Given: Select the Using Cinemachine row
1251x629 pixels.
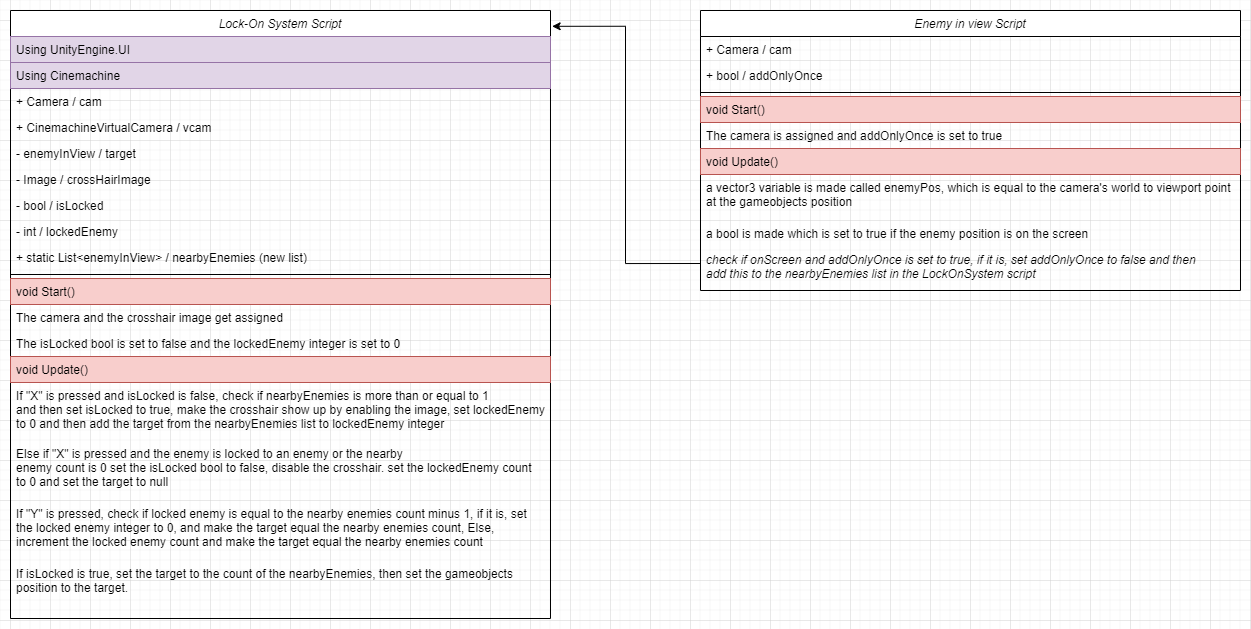Looking at the screenshot, I should click(x=280, y=75).
